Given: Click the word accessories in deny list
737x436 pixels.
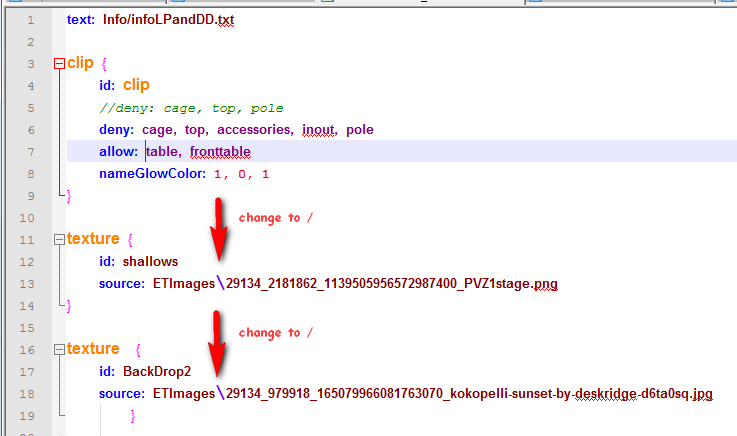Looking at the screenshot, I should (255, 130).
